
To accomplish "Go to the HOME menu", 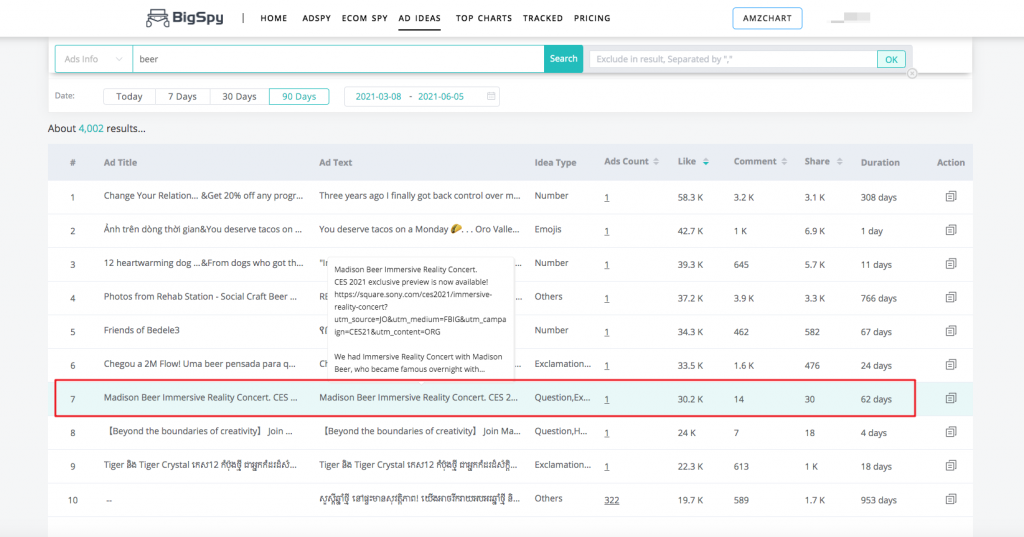I will pyautogui.click(x=274, y=18).
